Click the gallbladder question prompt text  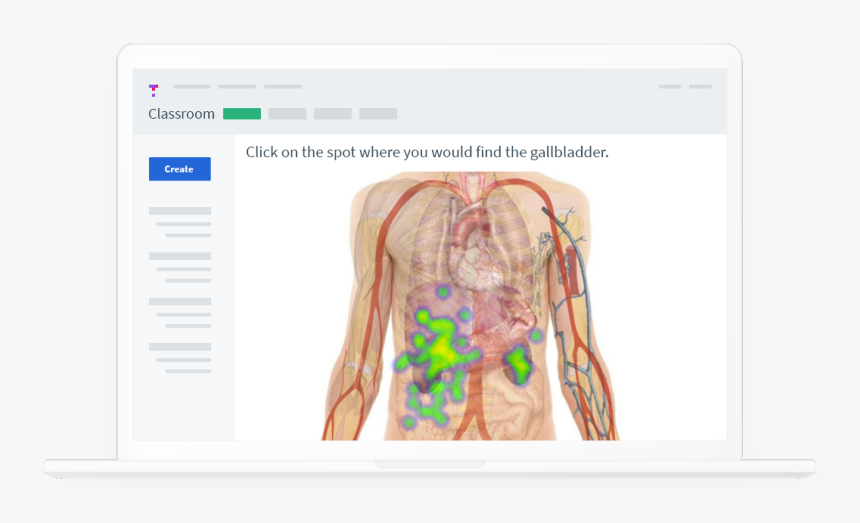click(427, 153)
